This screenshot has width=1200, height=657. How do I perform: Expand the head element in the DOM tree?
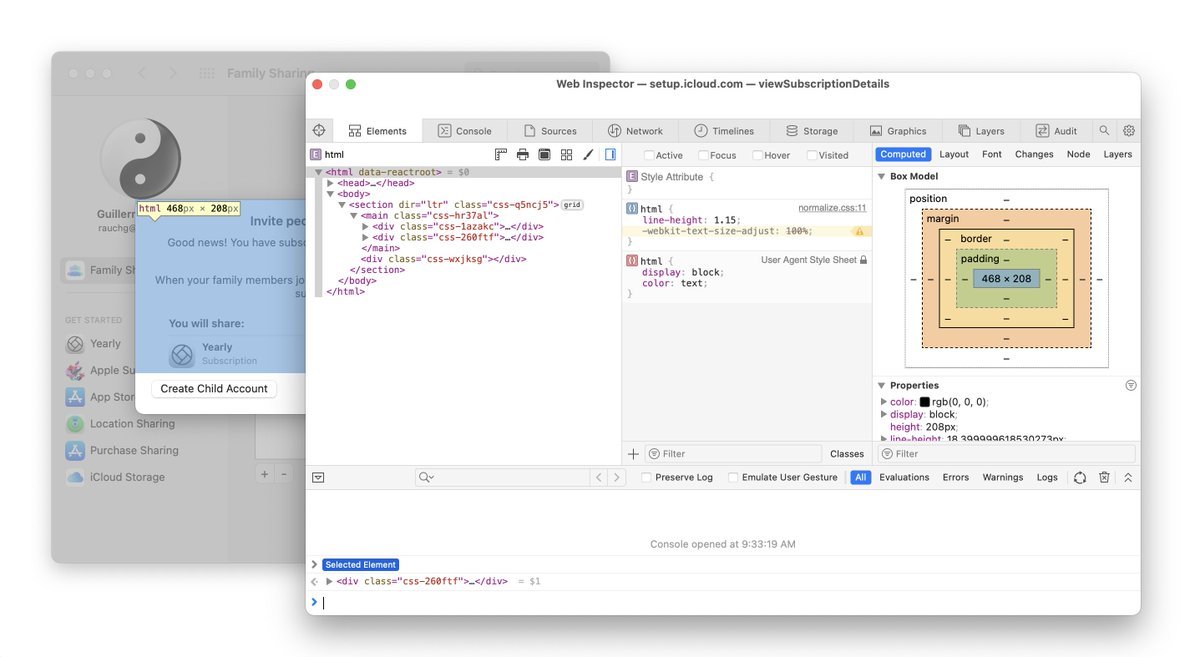(x=331, y=183)
